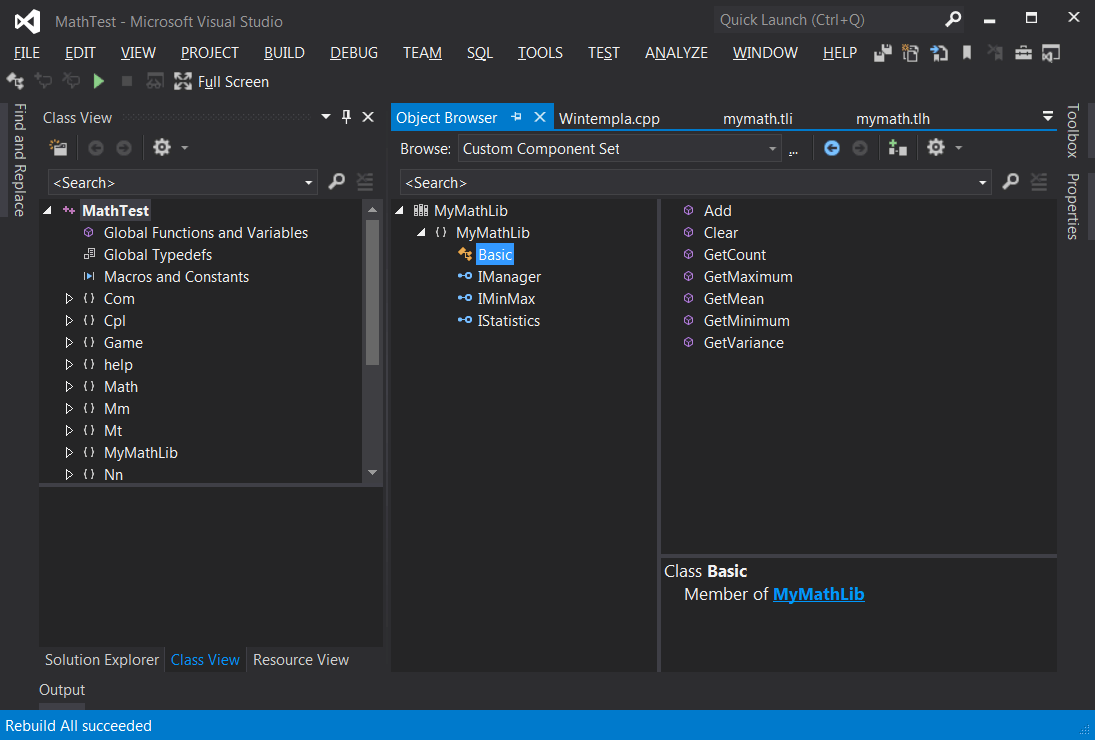This screenshot has width=1095, height=740.
Task: Switch to the mymath.tlh tab
Action: (892, 119)
